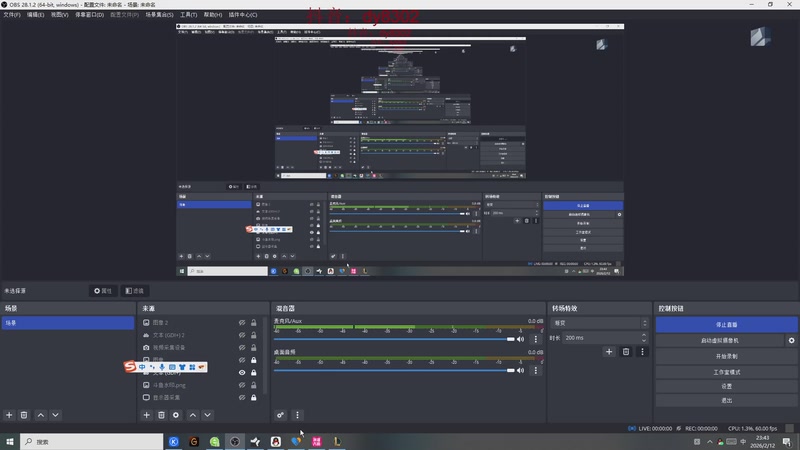Open the 场景集合(S) menu

[159, 15]
